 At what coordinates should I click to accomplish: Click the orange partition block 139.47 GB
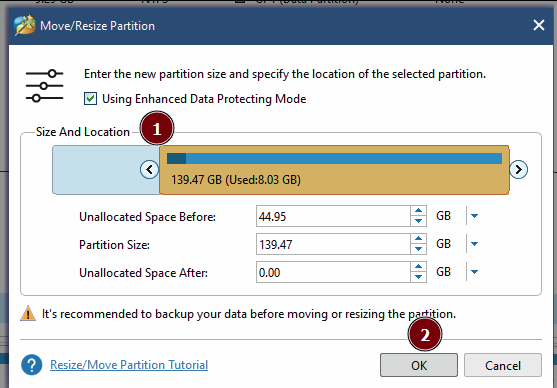(x=334, y=170)
